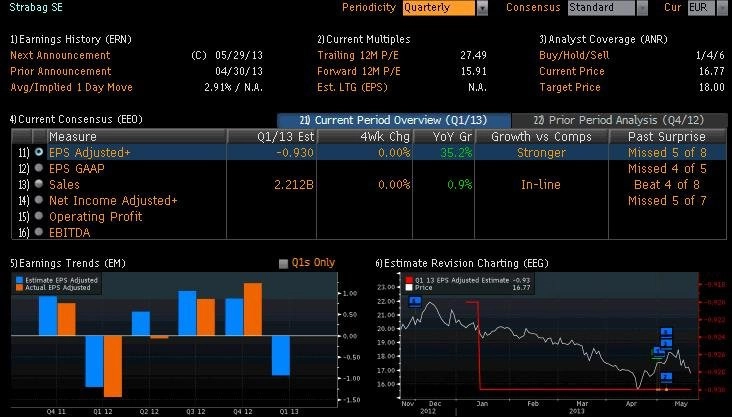
Task: Switch to Current Period Overview (Q1/13) tab
Action: point(394,120)
